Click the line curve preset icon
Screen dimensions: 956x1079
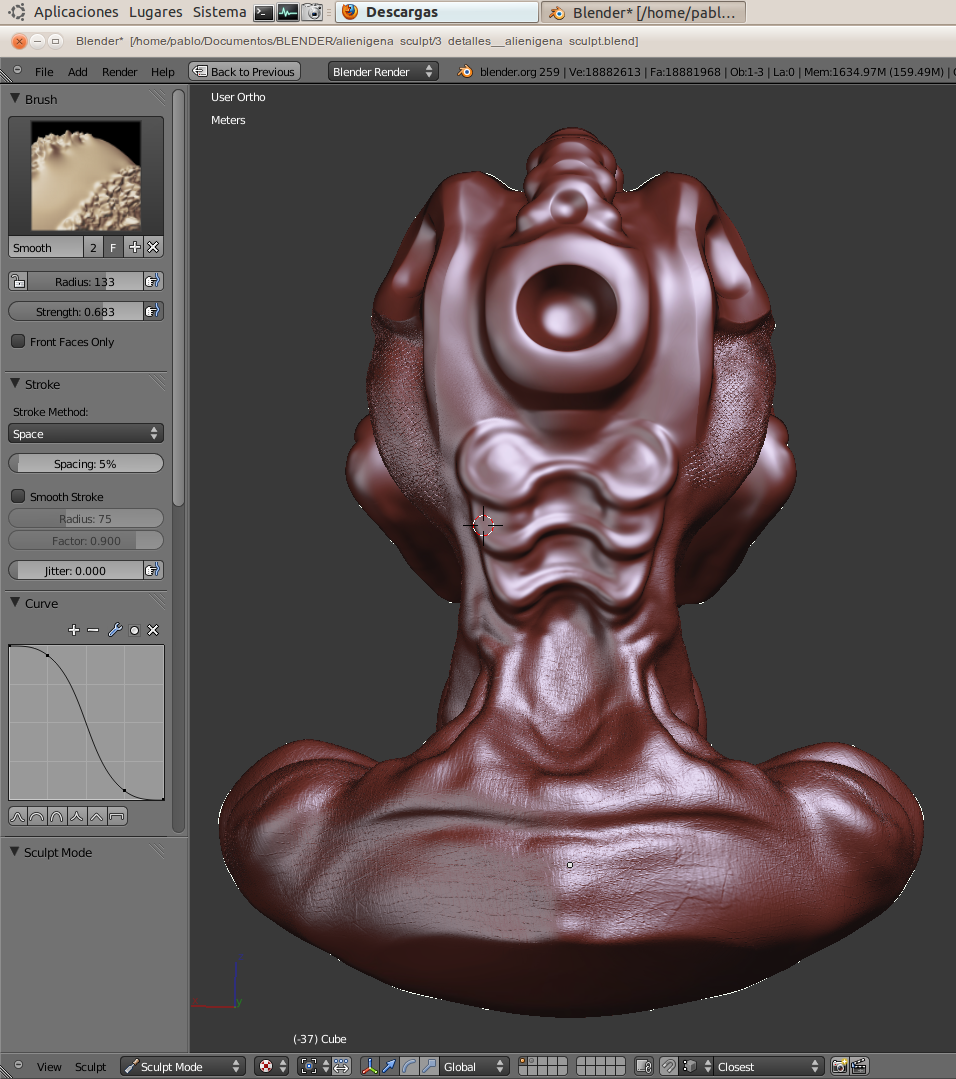(97, 817)
